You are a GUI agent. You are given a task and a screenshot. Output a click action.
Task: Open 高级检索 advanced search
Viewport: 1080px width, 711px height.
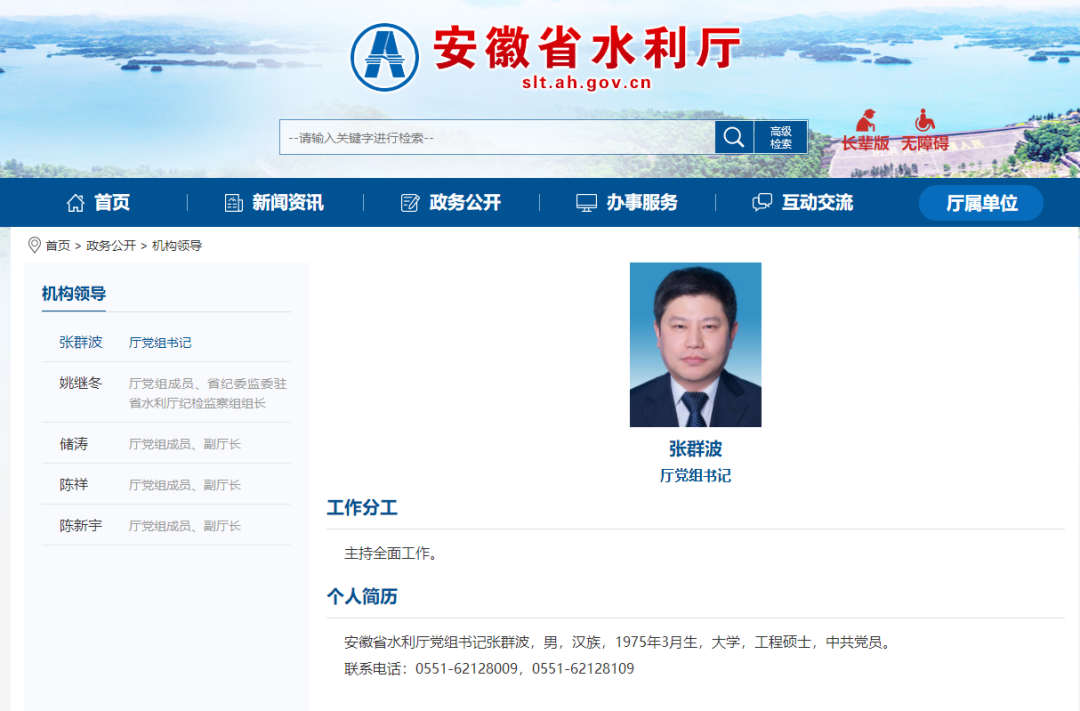[783, 136]
